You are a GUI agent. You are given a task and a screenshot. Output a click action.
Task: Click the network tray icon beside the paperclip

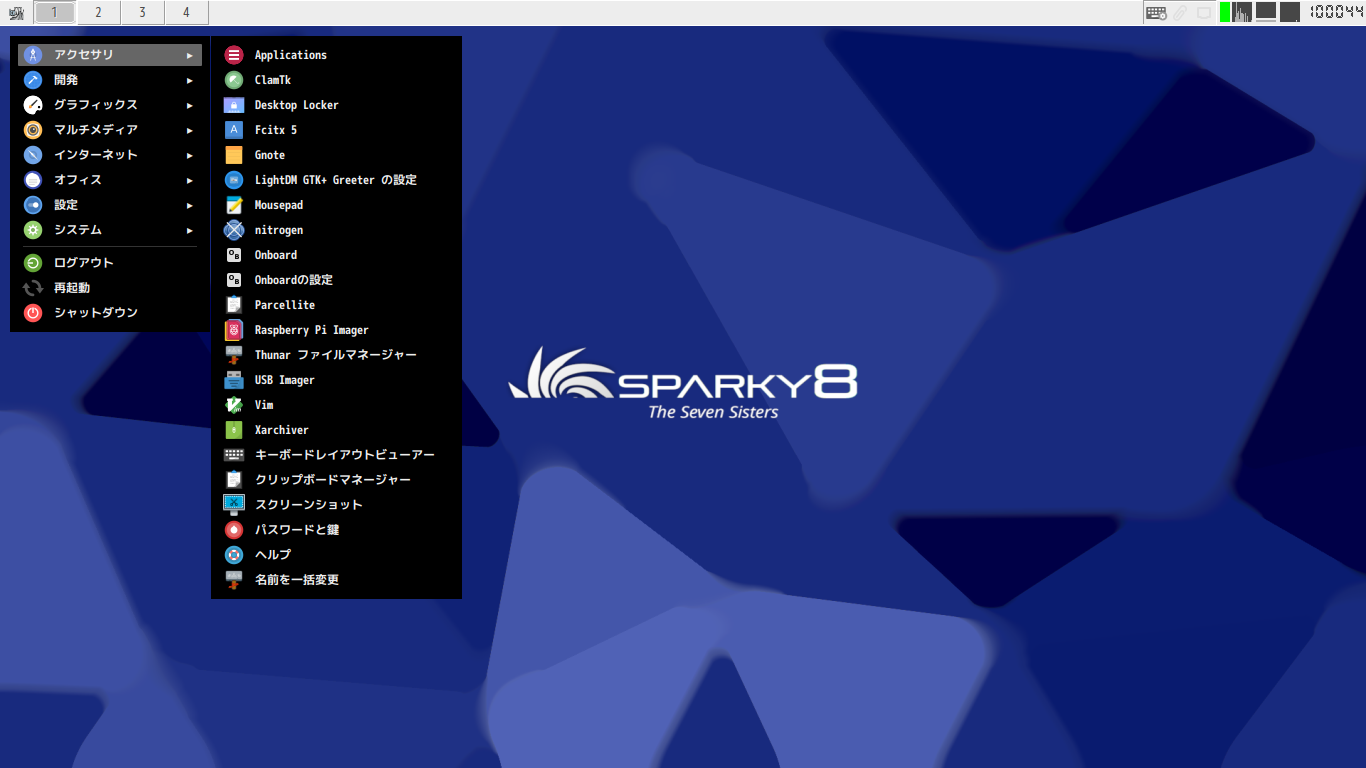click(1204, 12)
